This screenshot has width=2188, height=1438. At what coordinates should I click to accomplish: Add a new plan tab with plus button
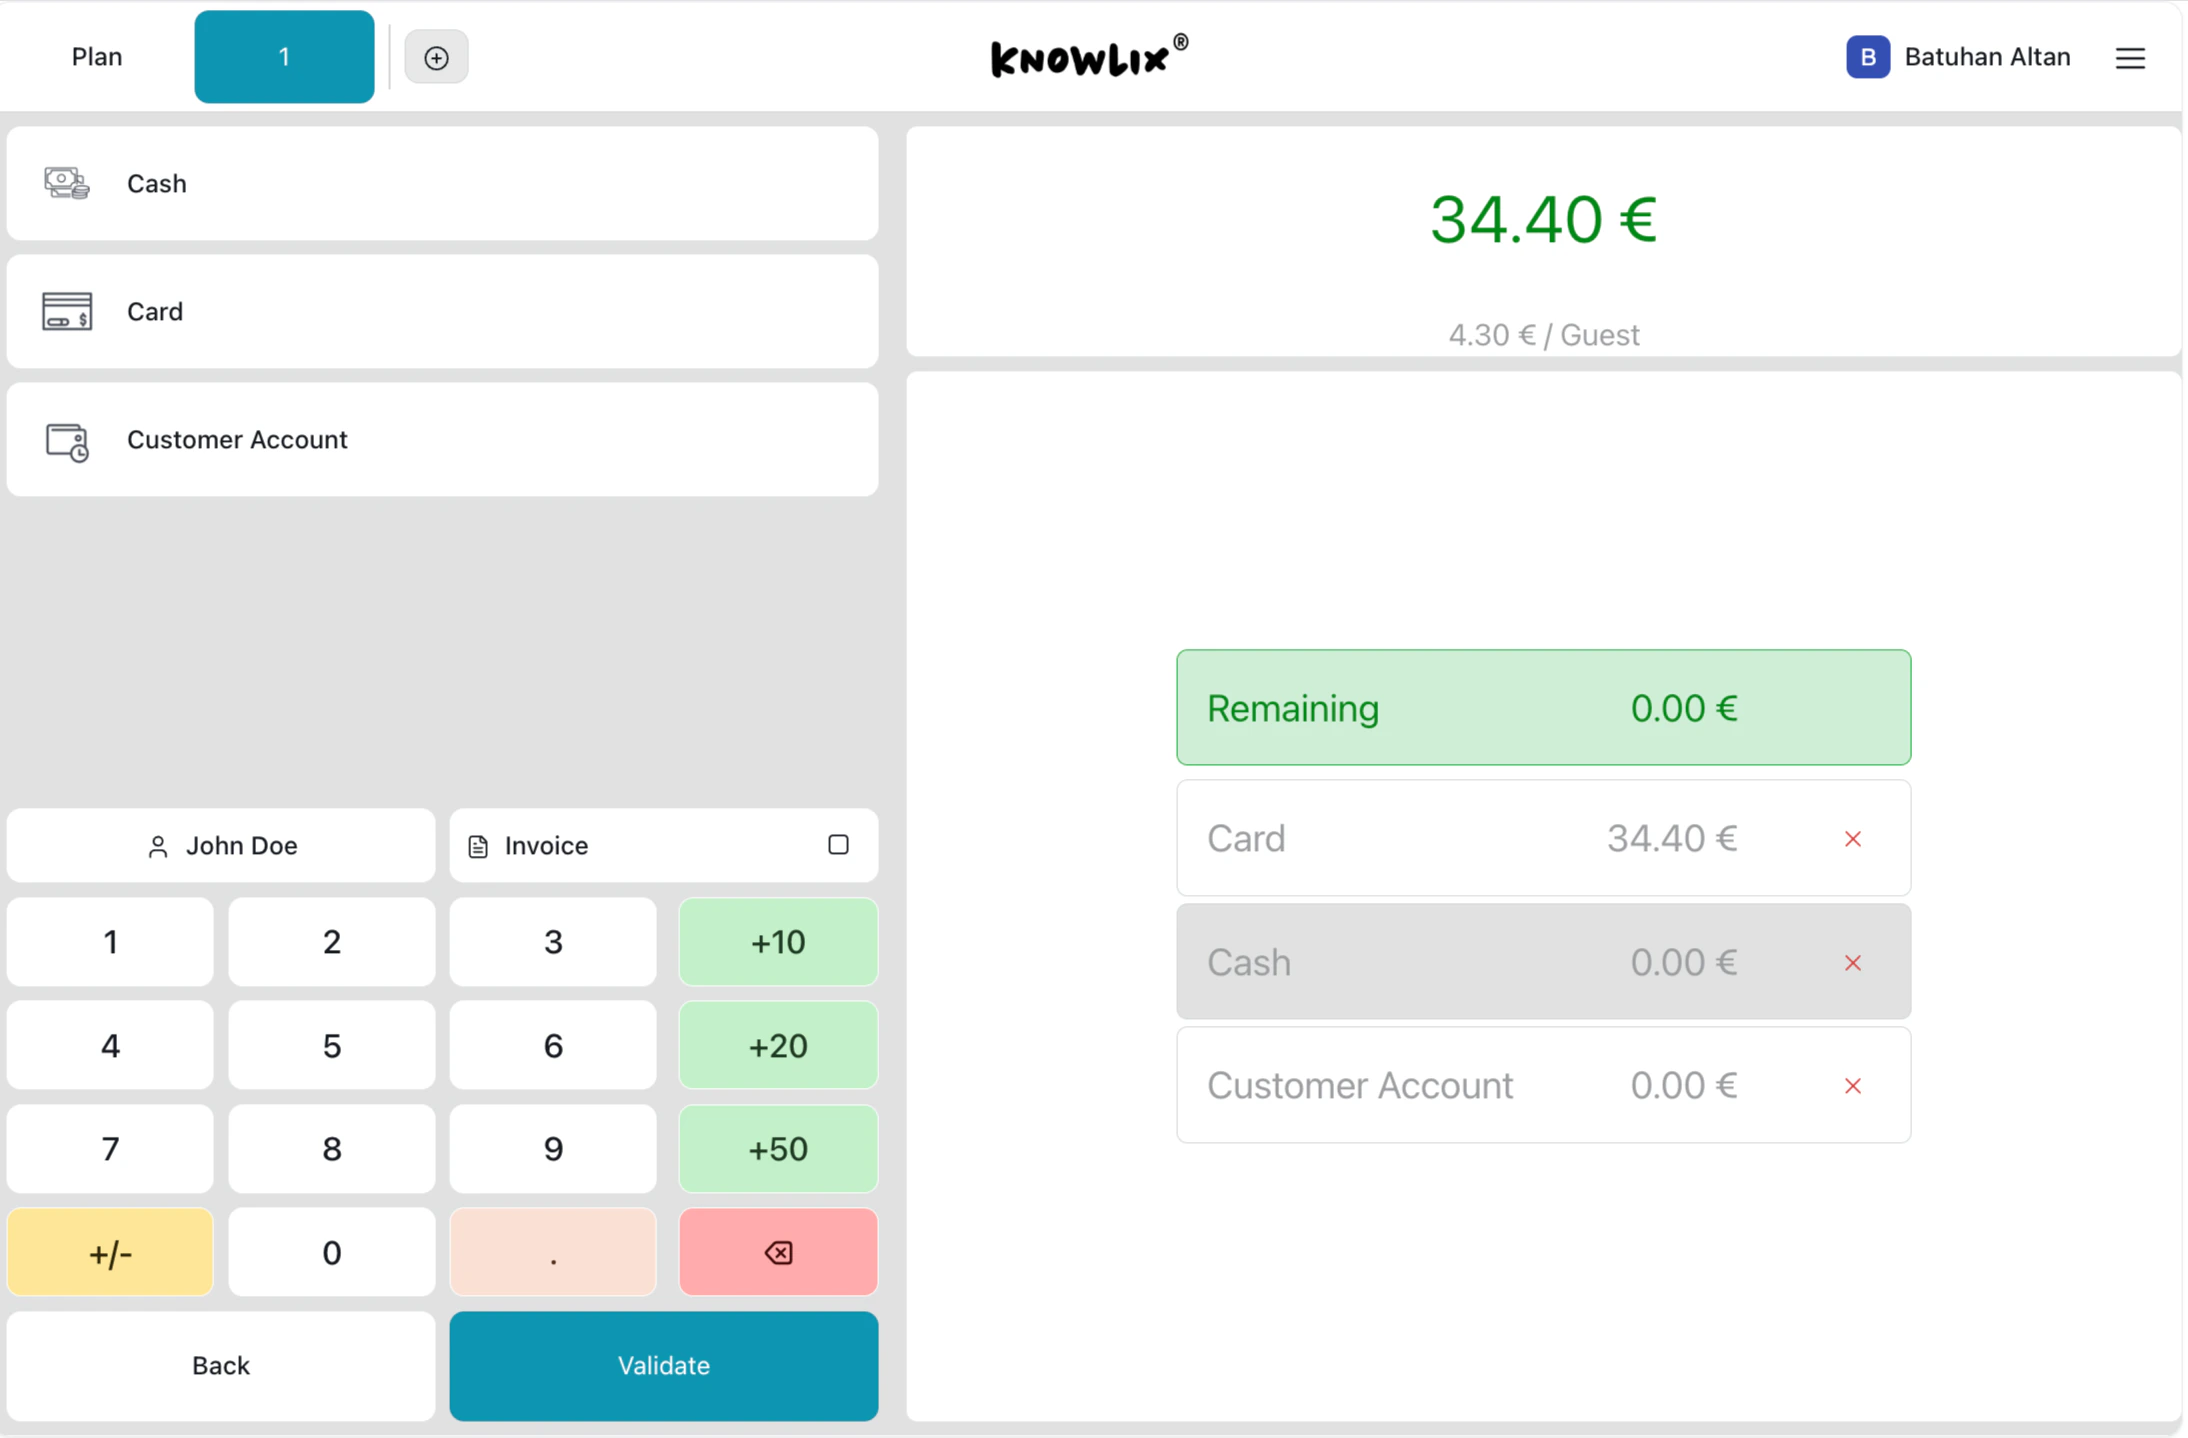[436, 57]
